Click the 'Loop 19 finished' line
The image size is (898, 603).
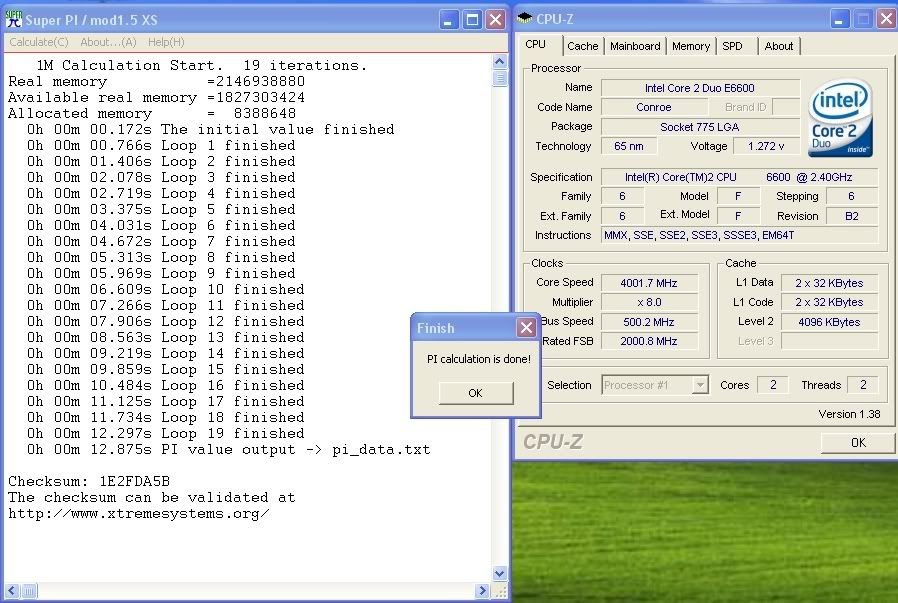click(x=166, y=433)
